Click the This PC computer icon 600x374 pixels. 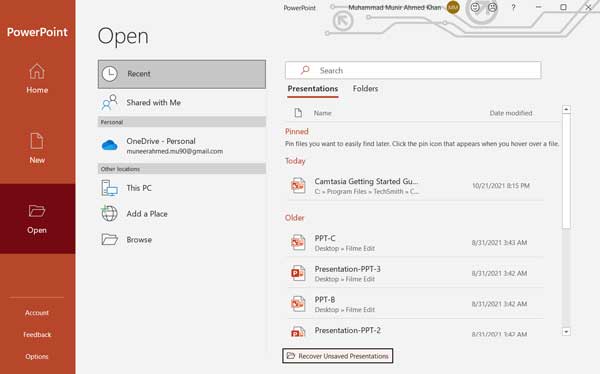point(109,188)
